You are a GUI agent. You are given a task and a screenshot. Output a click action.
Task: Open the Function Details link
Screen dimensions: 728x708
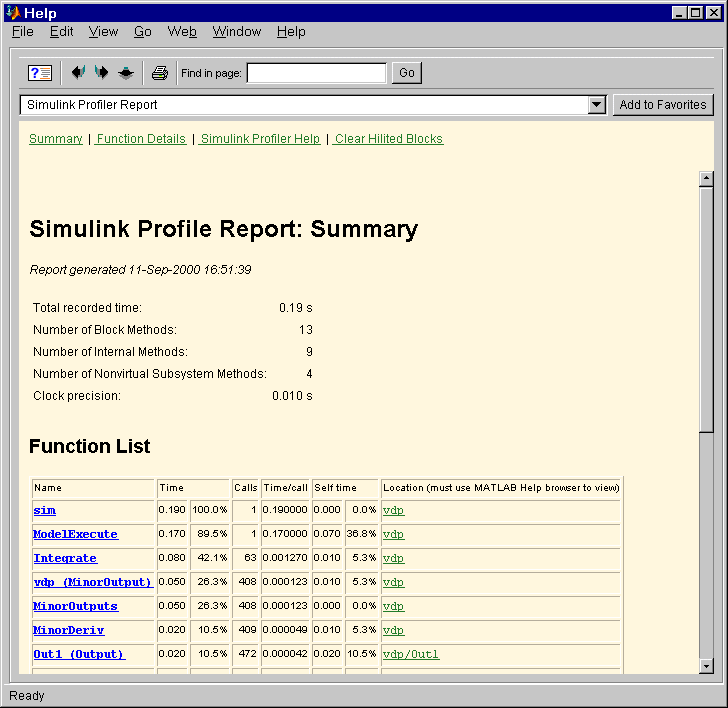click(x=141, y=139)
